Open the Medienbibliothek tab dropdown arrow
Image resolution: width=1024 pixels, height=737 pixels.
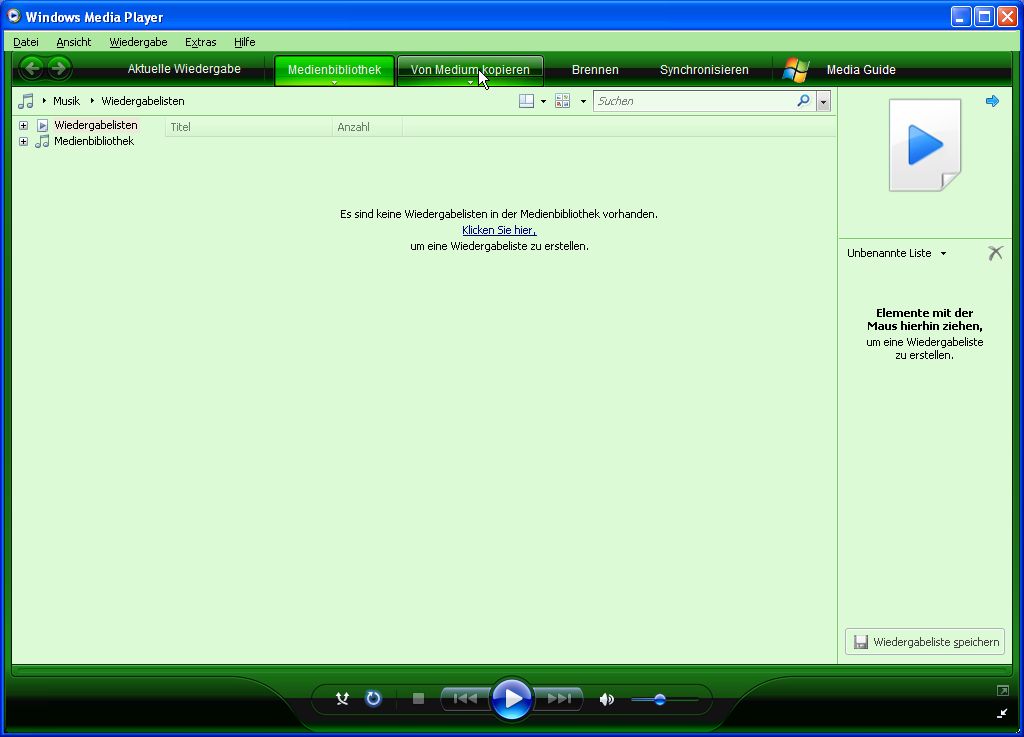pyautogui.click(x=334, y=82)
